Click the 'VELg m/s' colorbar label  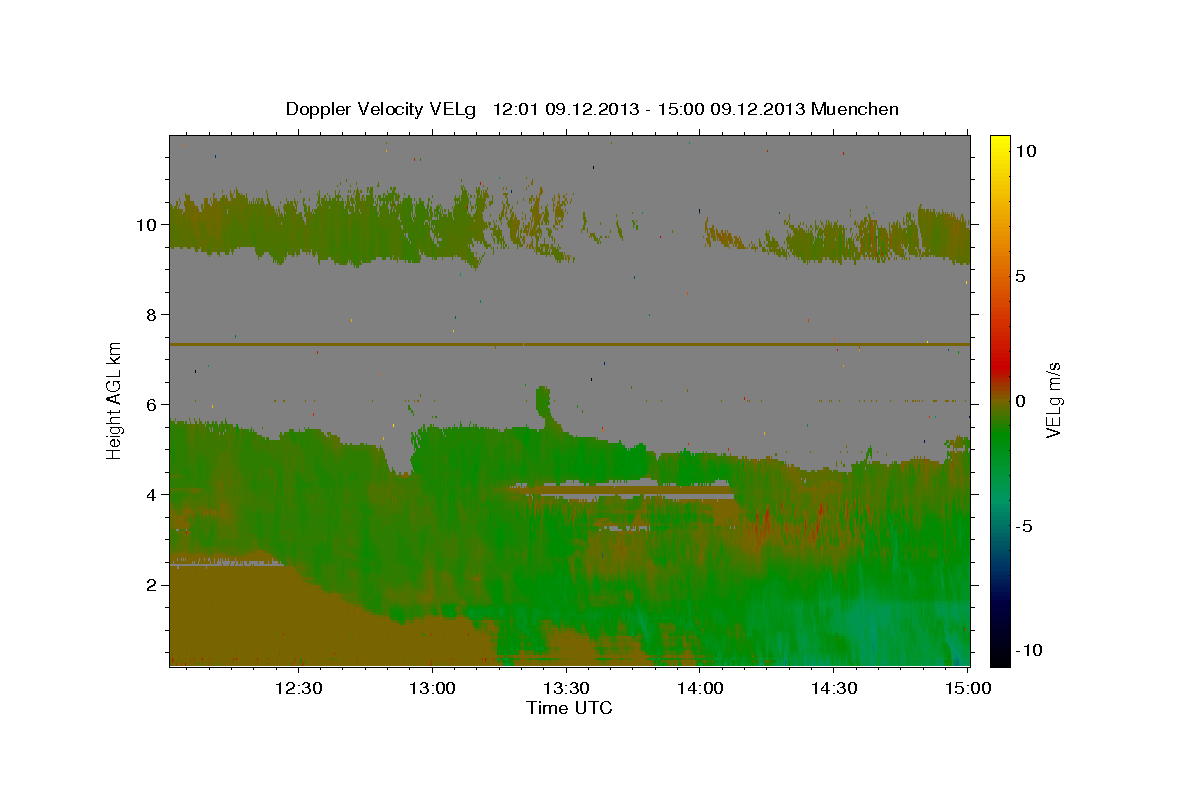click(1054, 400)
